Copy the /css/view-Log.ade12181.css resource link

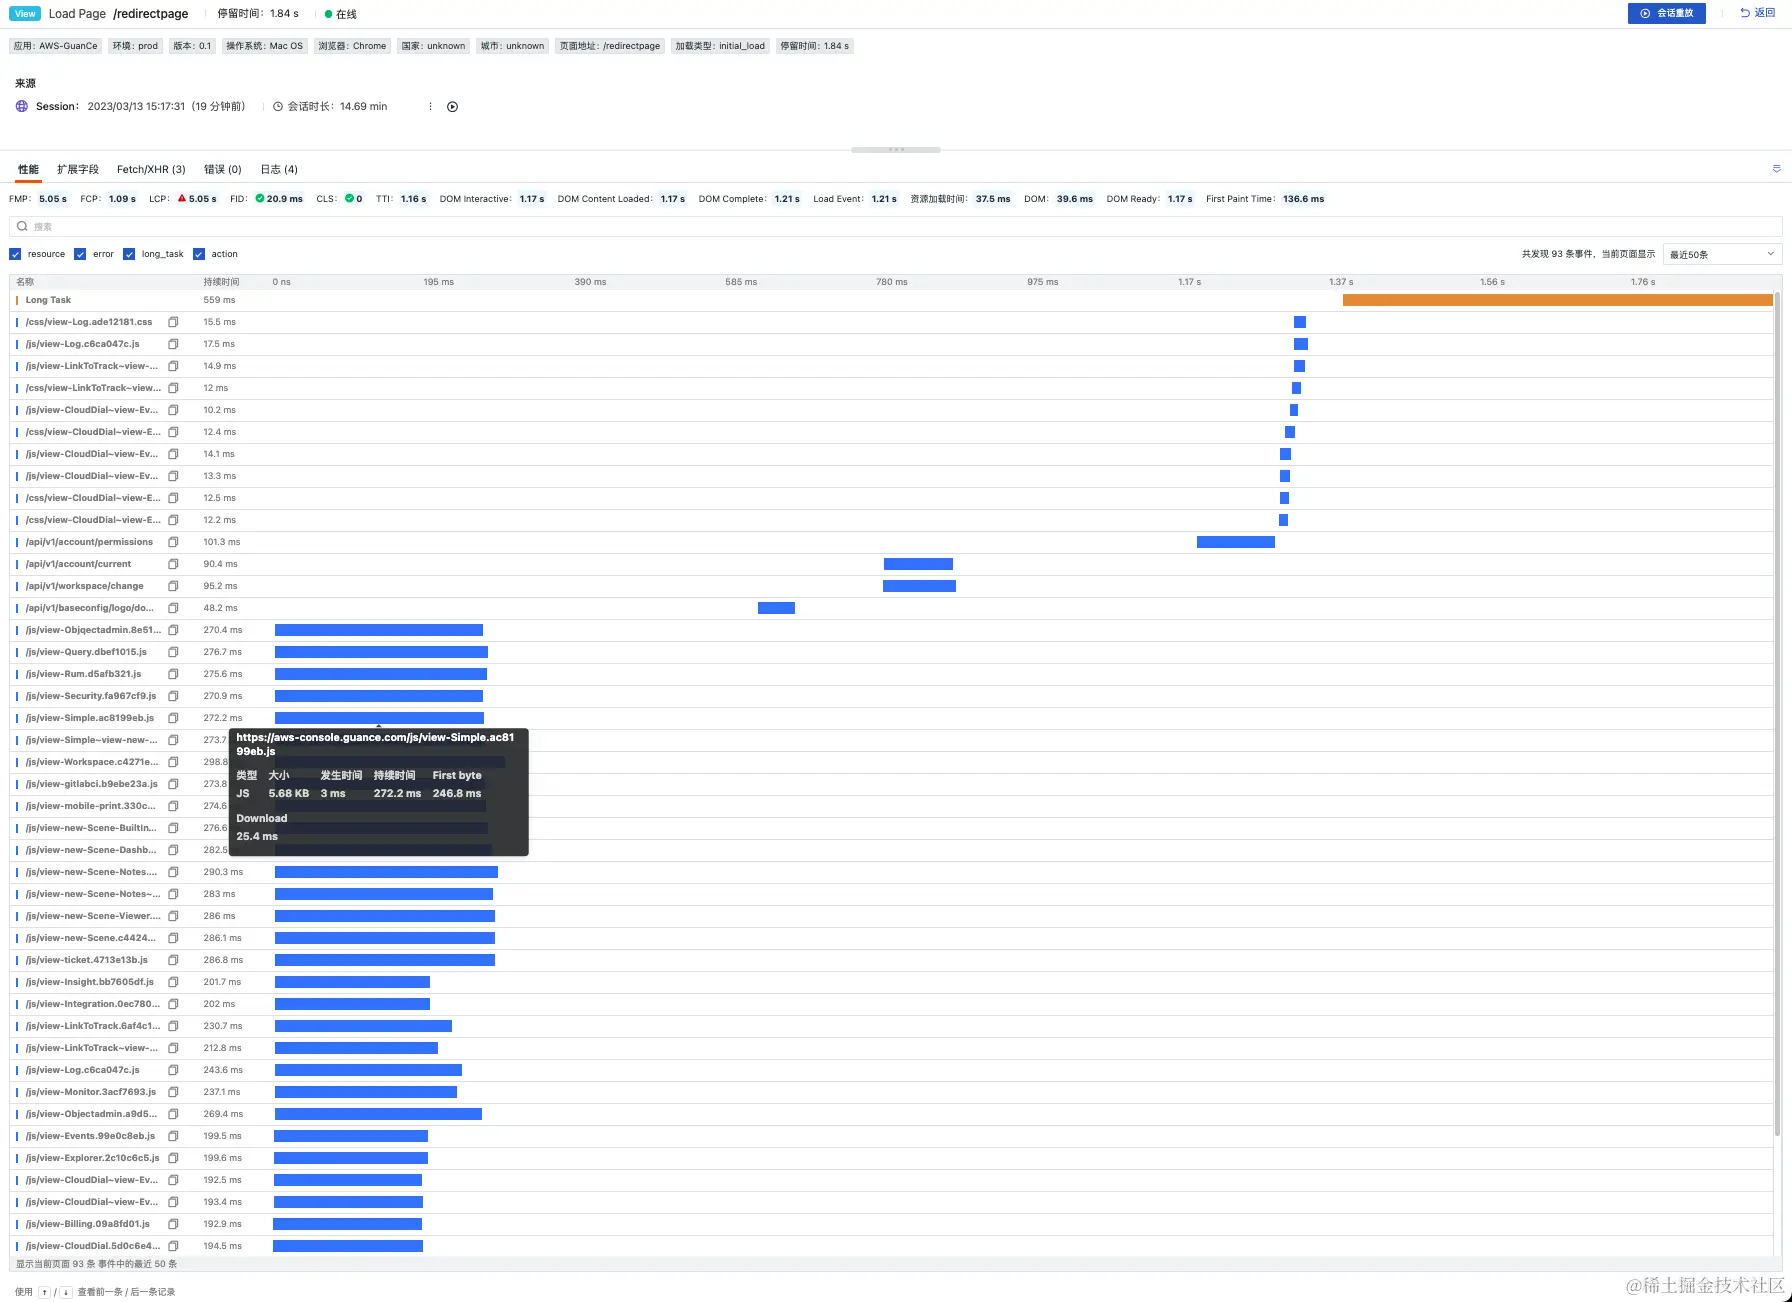point(173,322)
